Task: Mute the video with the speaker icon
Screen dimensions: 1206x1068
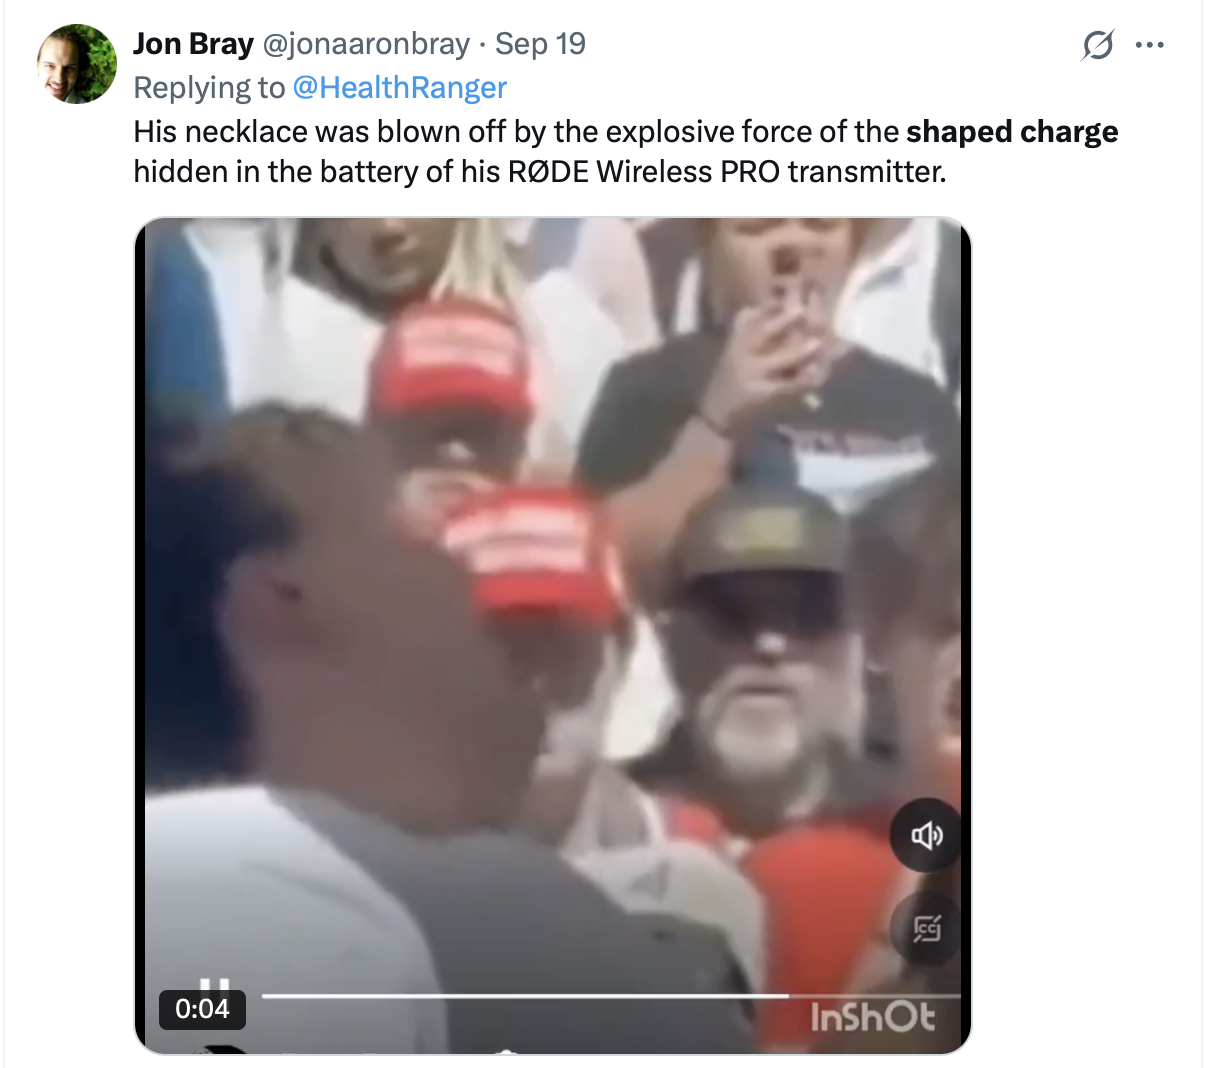Action: point(926,835)
